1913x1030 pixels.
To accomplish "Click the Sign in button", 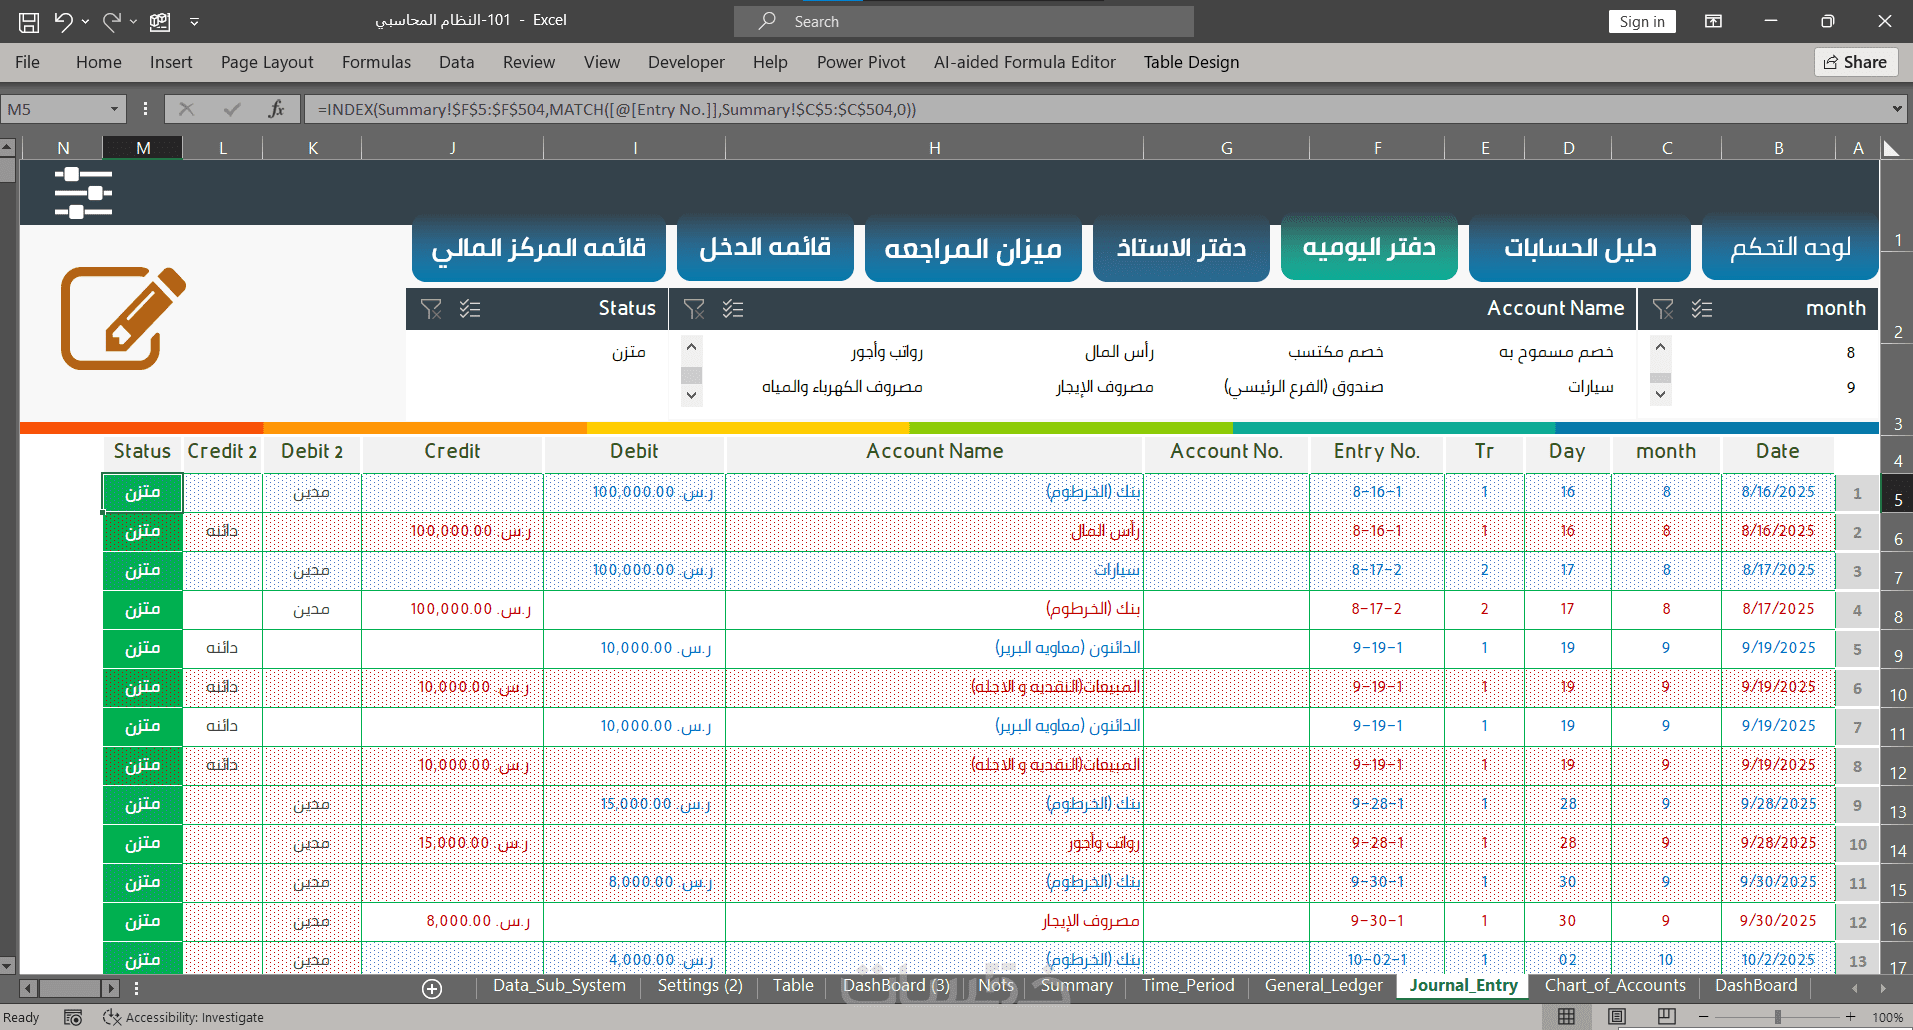I will click(x=1642, y=21).
